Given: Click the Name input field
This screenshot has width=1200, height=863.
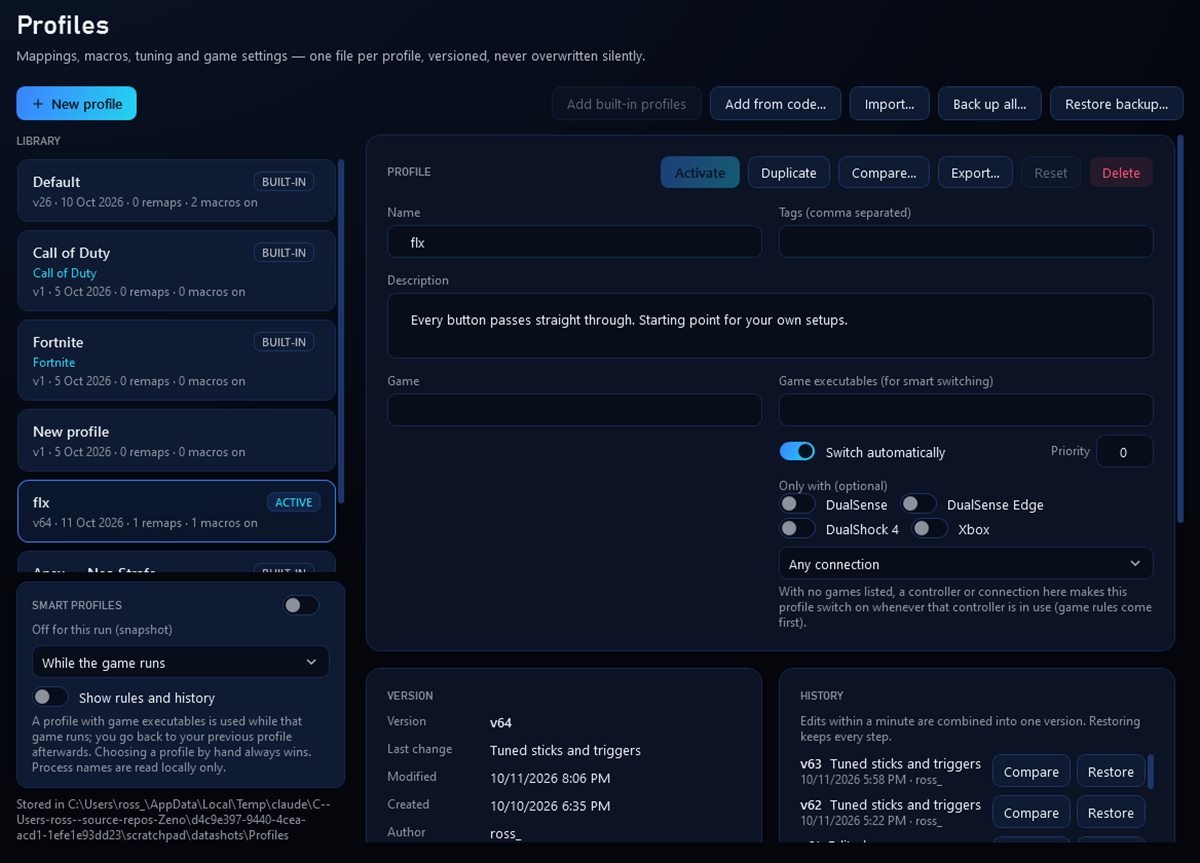Looking at the screenshot, I should [574, 241].
